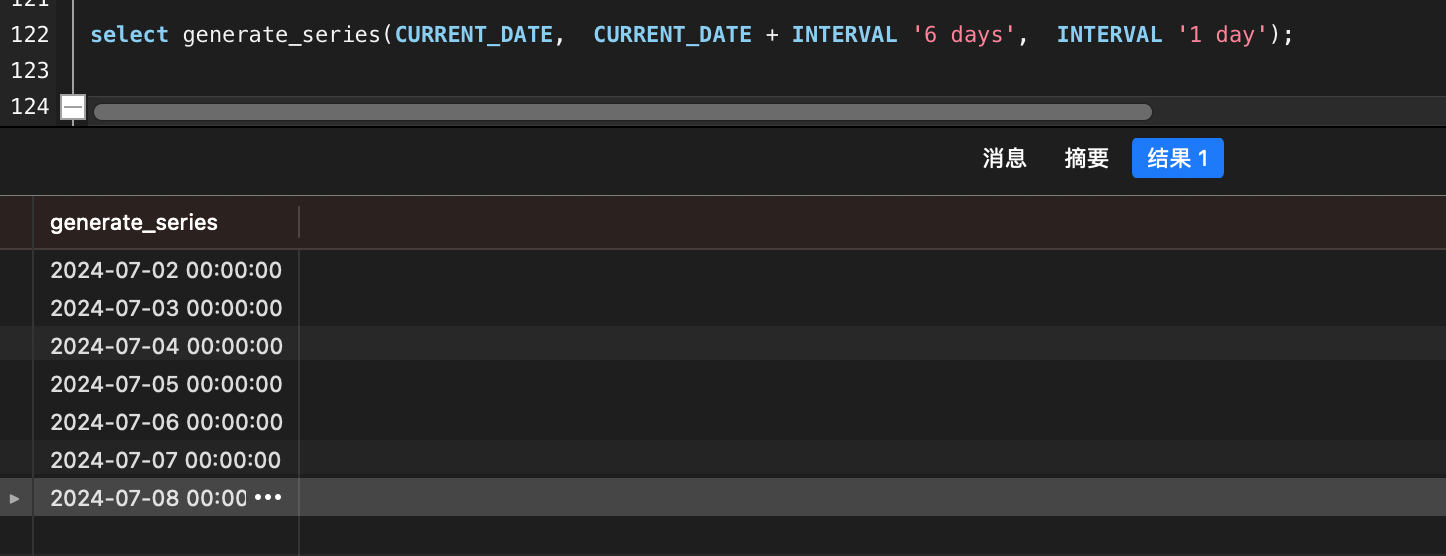The height and width of the screenshot is (556, 1446).
Task: Click the 2024-07-04 00:00:00 result cell
Action: [166, 346]
